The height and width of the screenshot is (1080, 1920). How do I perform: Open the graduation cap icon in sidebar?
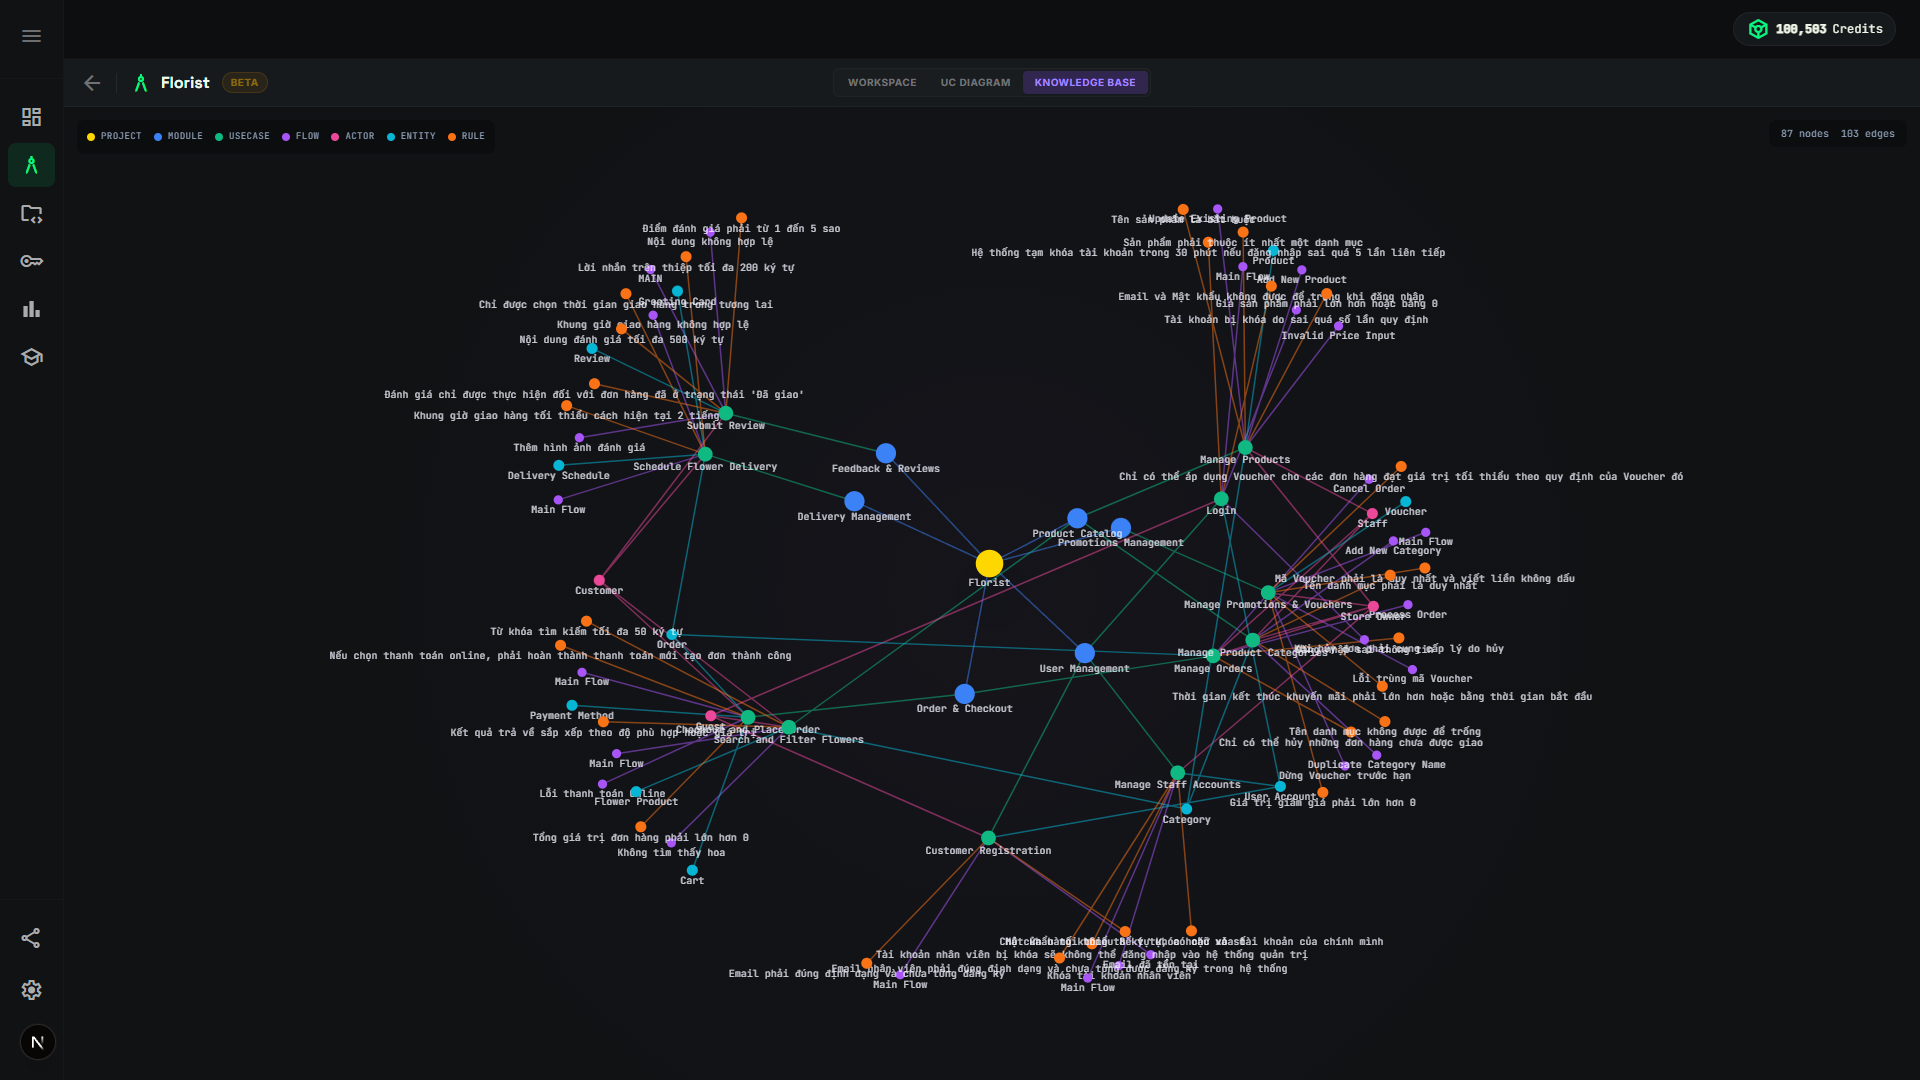click(31, 357)
